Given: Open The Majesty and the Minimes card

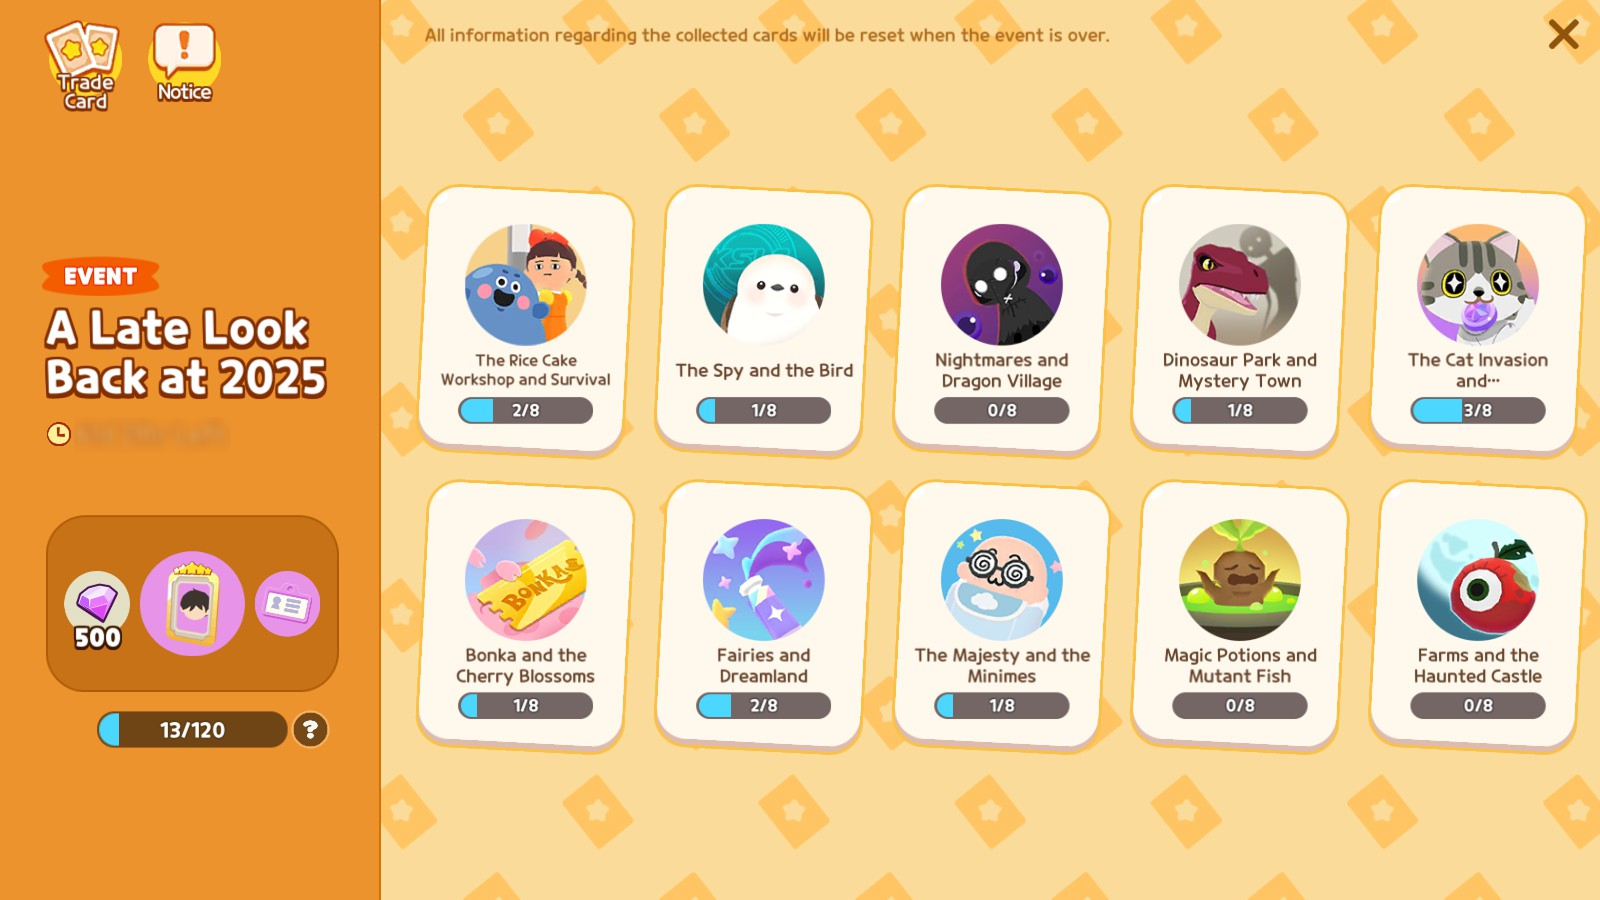Looking at the screenshot, I should tap(1002, 614).
